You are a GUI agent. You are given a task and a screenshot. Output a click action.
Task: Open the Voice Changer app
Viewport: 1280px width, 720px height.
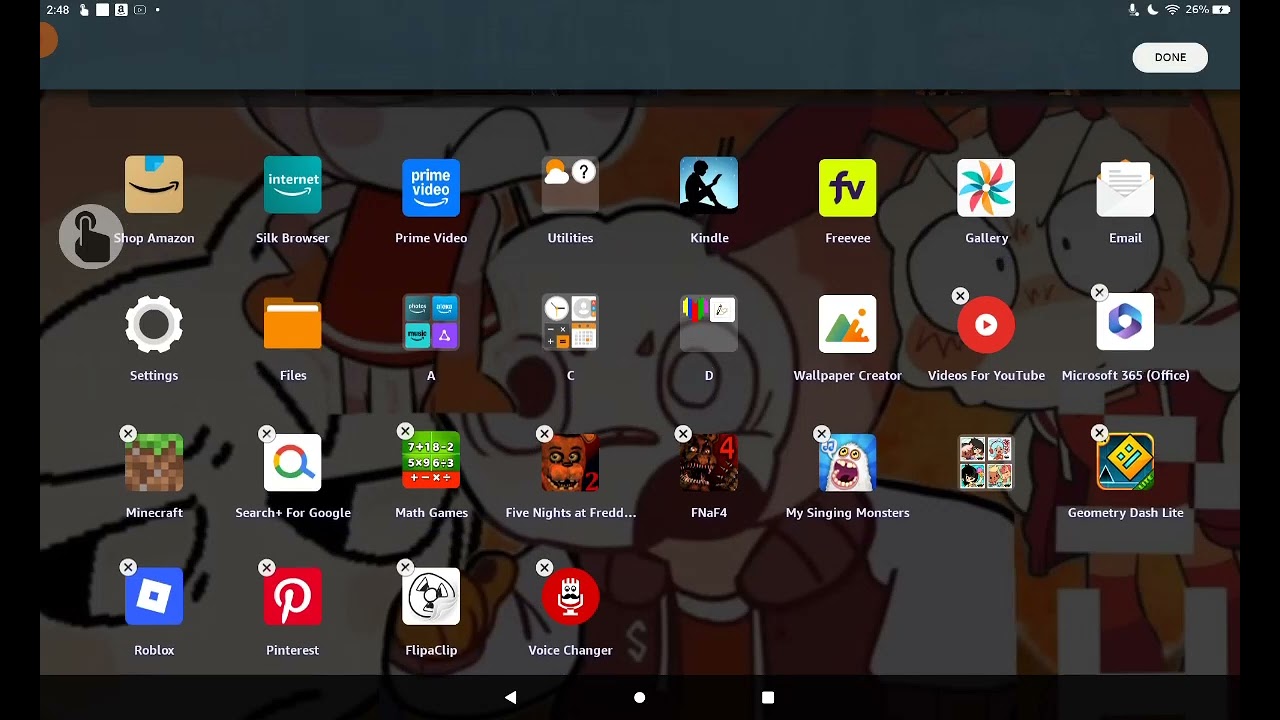click(x=570, y=596)
